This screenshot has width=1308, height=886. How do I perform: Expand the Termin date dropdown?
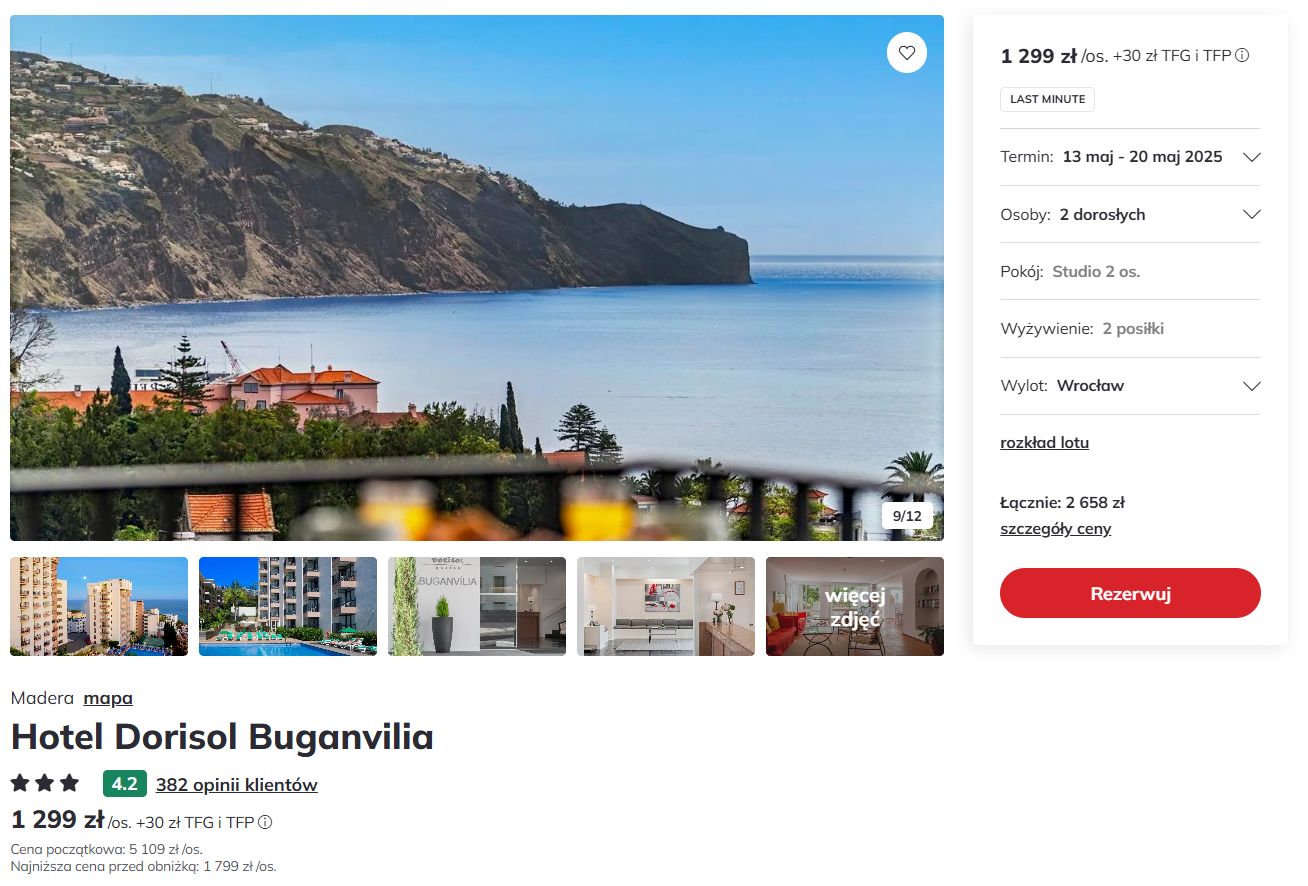[x=1130, y=157]
